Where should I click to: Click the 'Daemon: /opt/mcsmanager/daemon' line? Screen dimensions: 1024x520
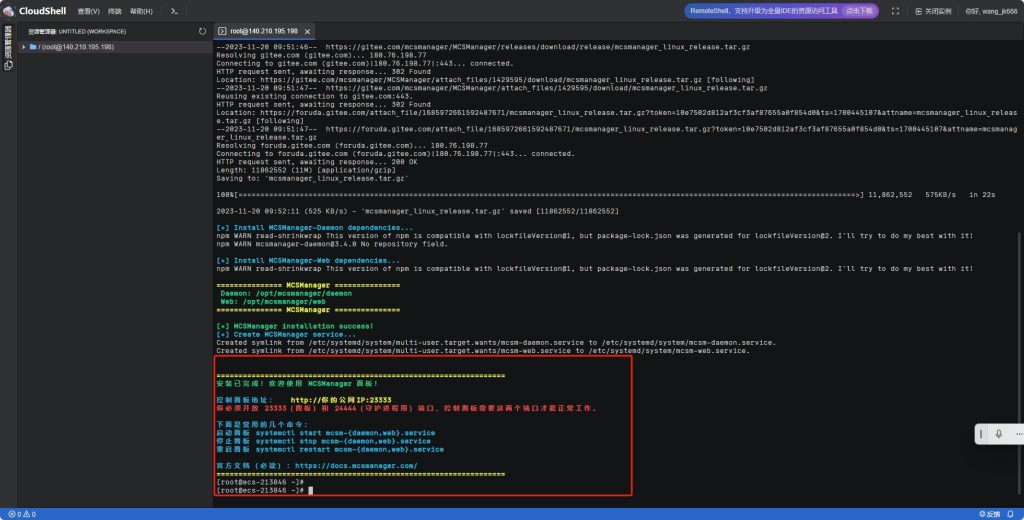(x=286, y=293)
